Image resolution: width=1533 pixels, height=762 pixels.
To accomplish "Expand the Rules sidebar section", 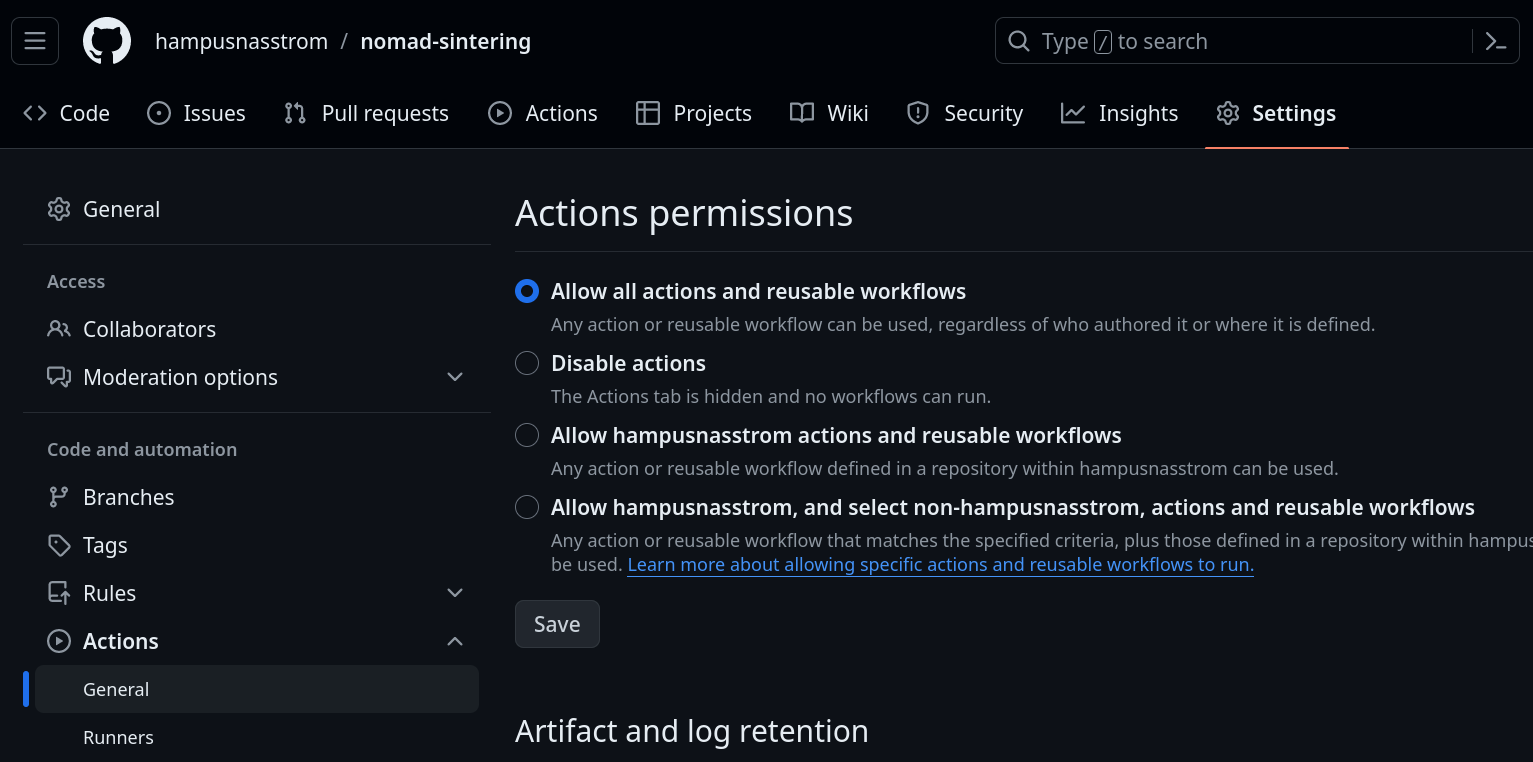I will coord(455,593).
